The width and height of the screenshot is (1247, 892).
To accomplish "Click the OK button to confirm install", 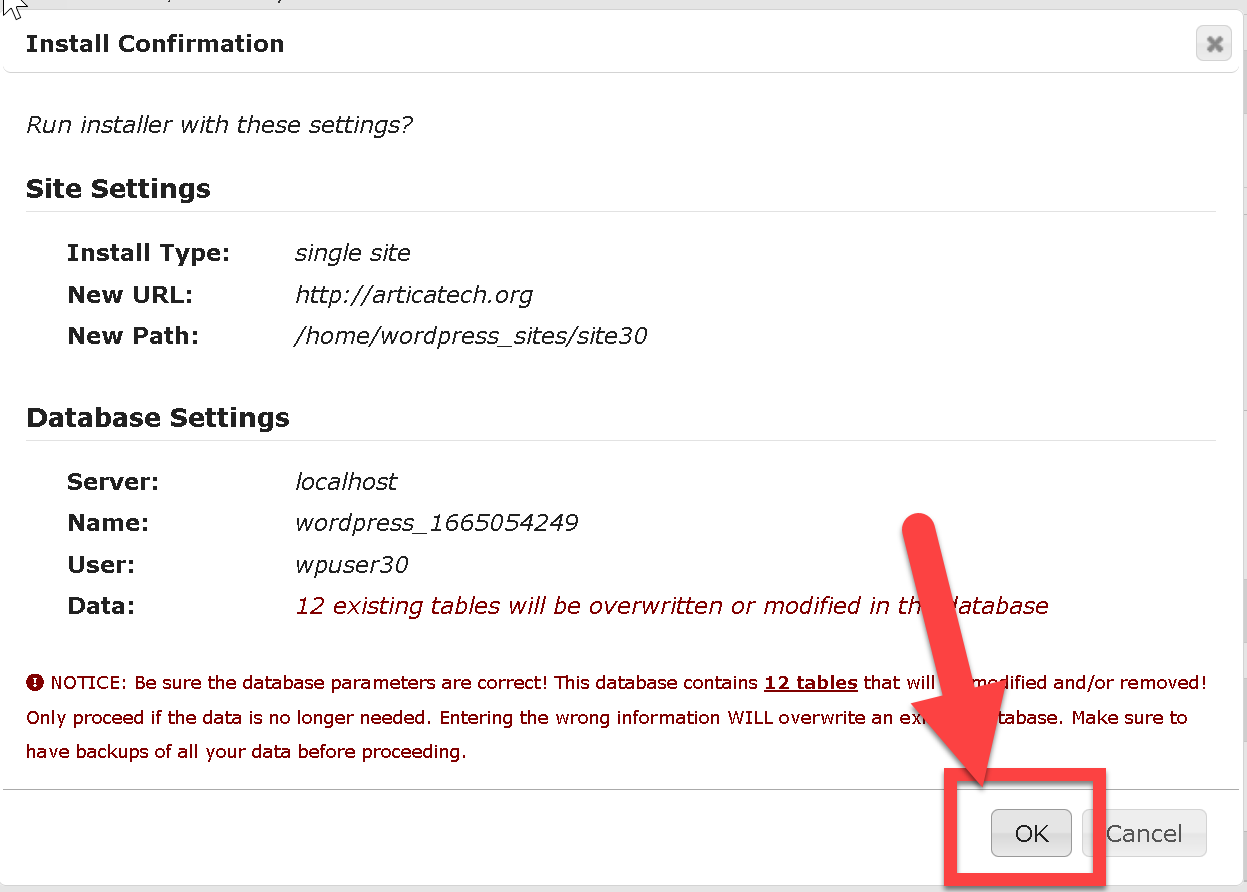I will point(1031,833).
